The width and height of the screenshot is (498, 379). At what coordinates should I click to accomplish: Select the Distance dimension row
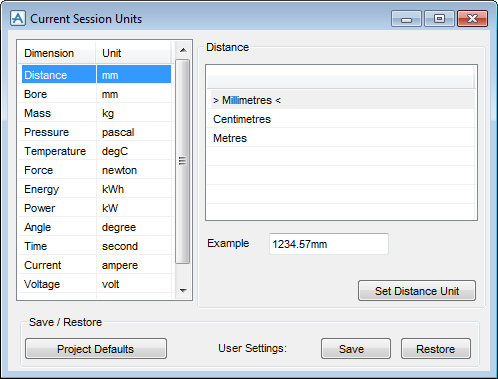click(96, 74)
